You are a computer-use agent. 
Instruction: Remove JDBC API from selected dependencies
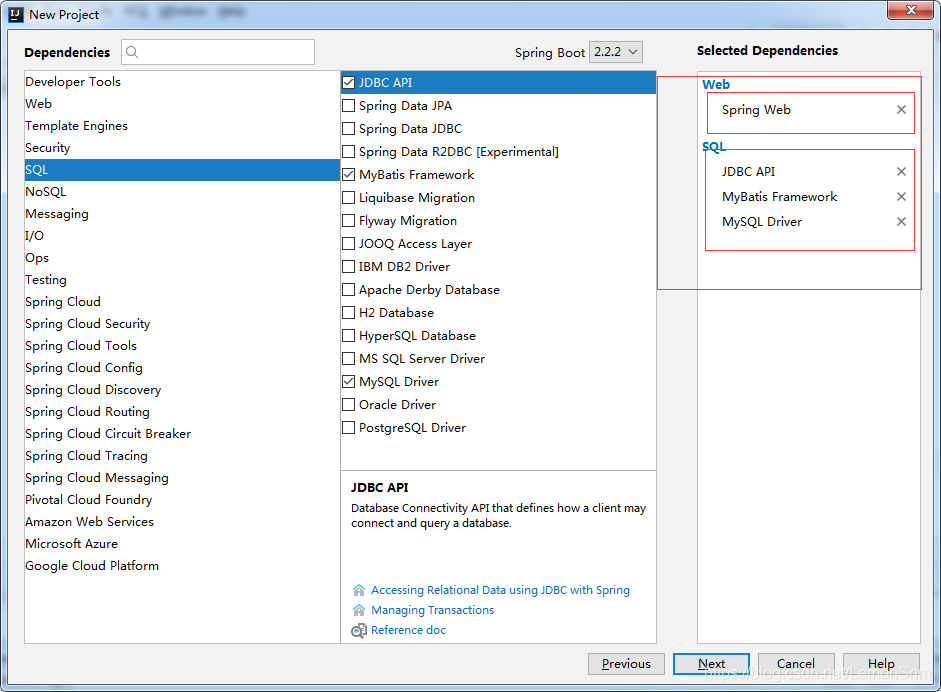[x=901, y=172]
